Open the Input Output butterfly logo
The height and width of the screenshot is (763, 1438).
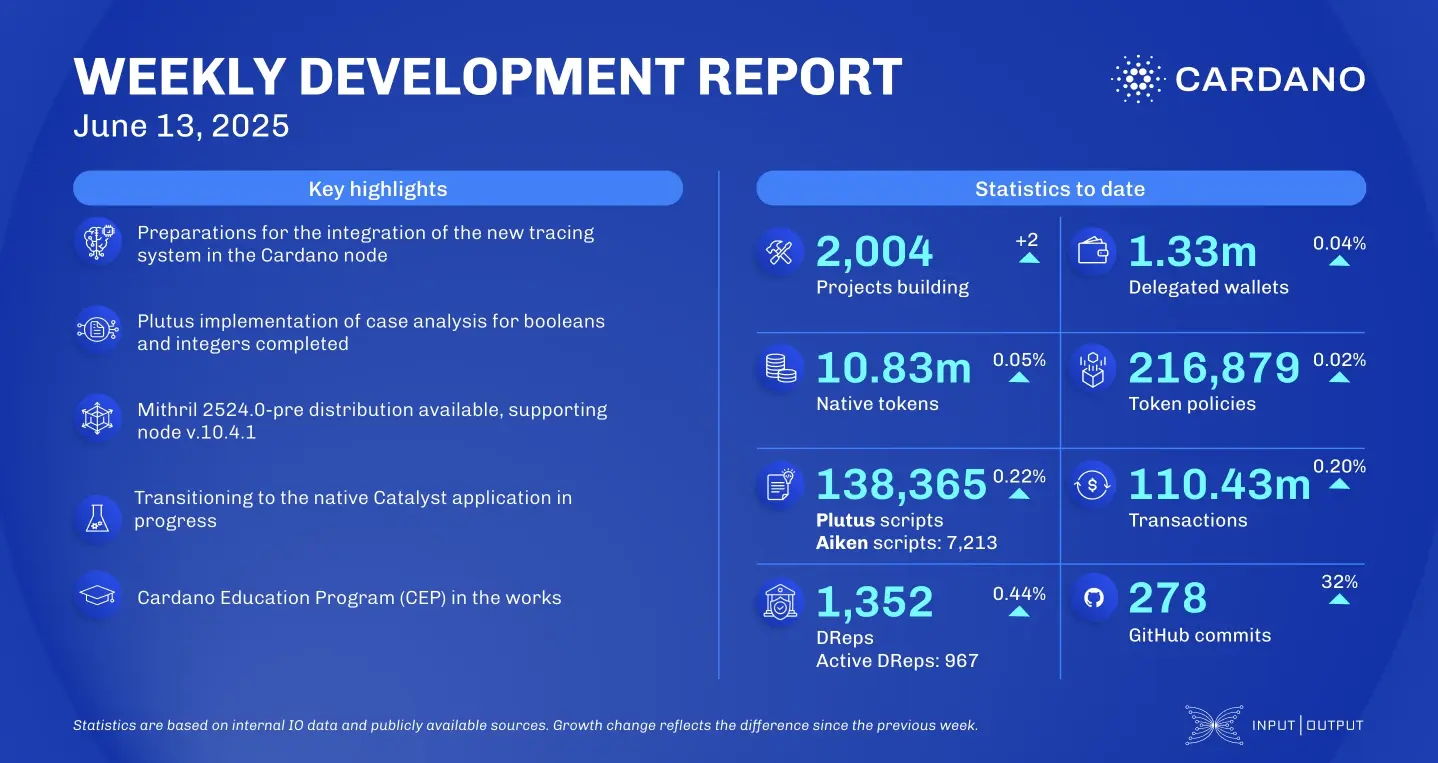1213,724
